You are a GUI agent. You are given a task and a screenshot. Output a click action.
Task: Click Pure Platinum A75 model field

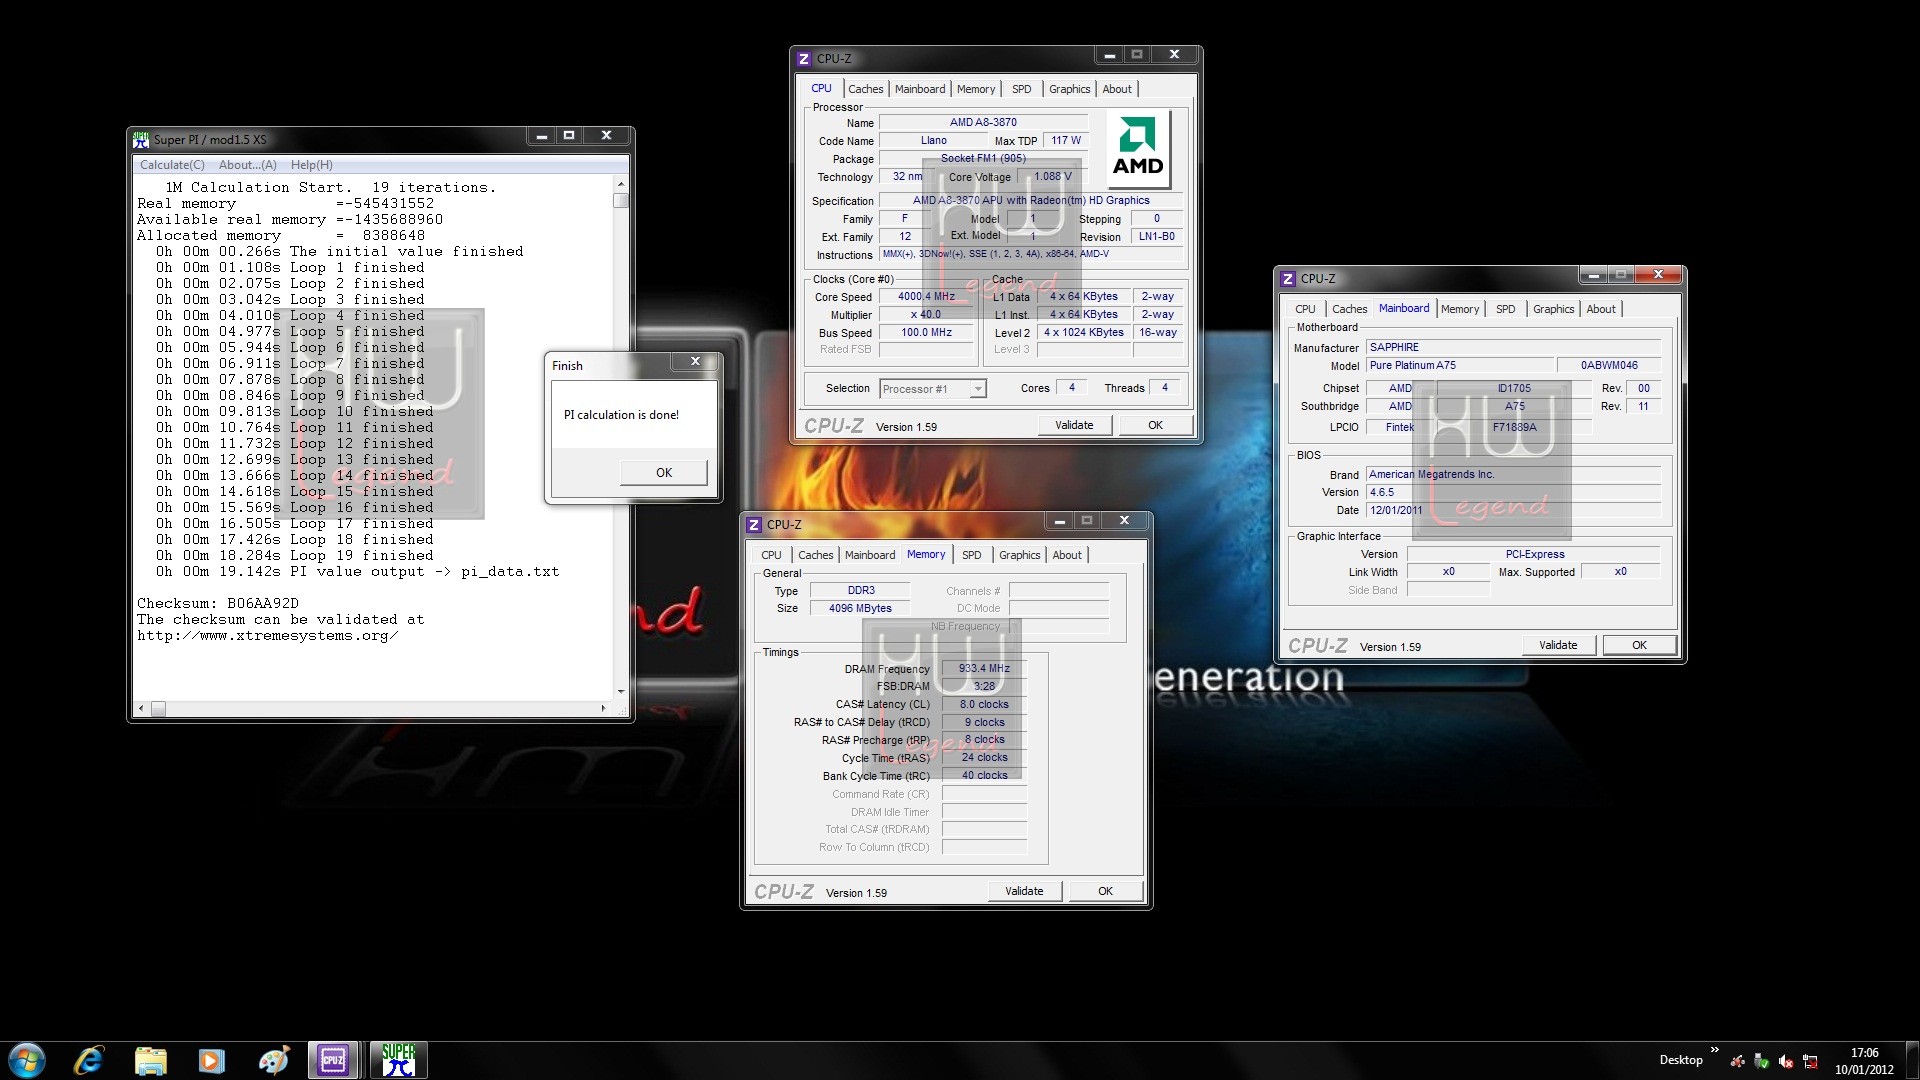(1460, 366)
